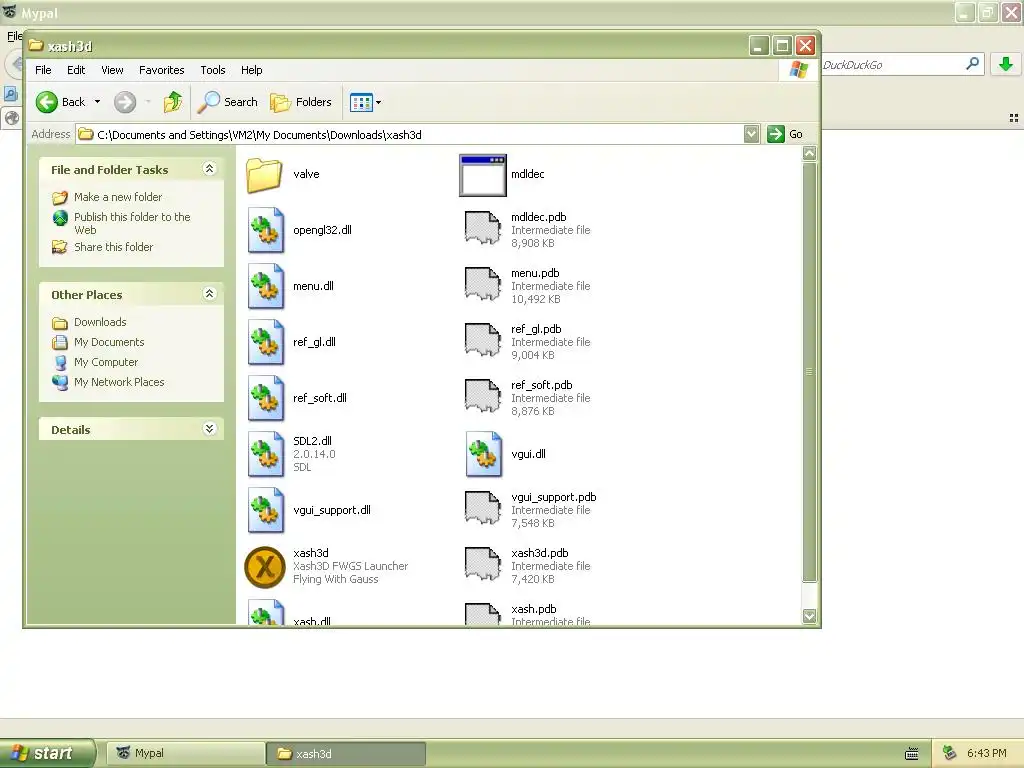Image resolution: width=1024 pixels, height=768 pixels.
Task: Click the DuckDuckGo search magnifier icon
Action: tap(972, 63)
